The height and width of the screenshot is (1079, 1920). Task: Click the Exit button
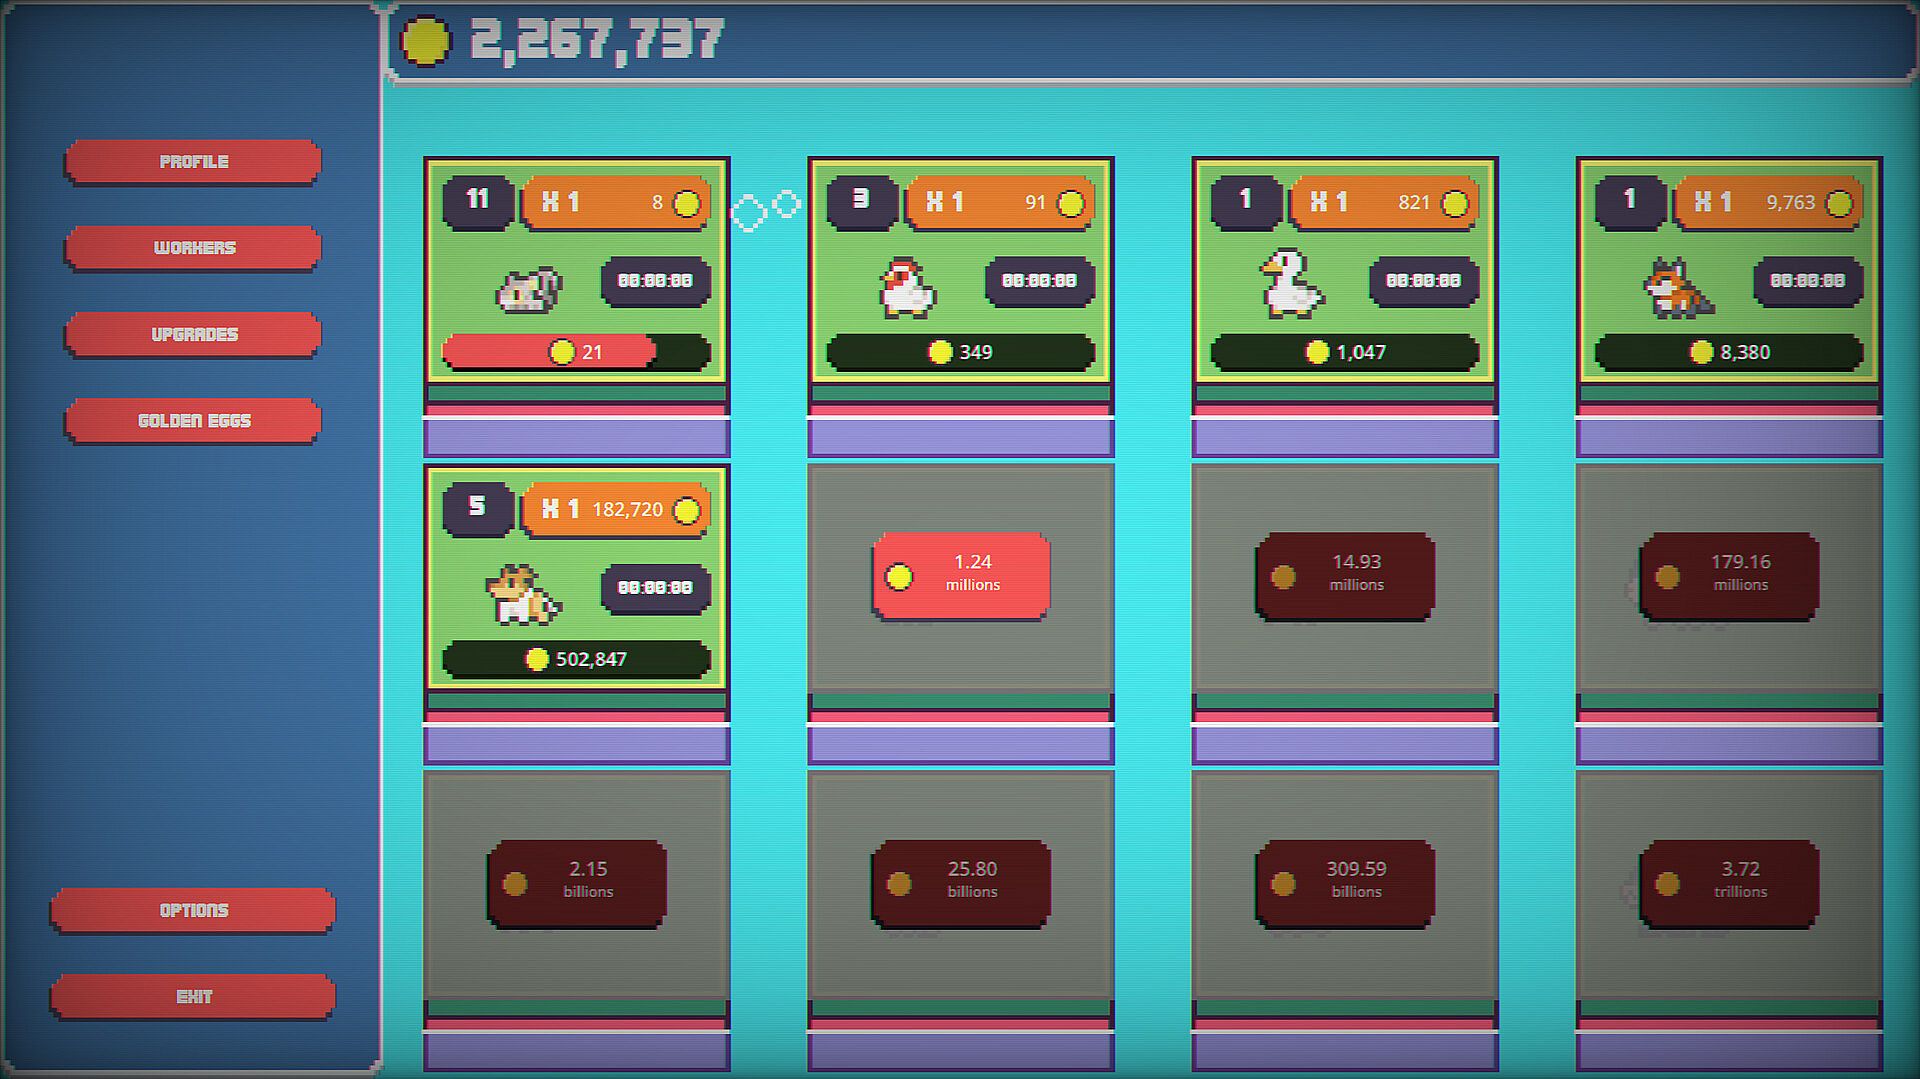[193, 996]
